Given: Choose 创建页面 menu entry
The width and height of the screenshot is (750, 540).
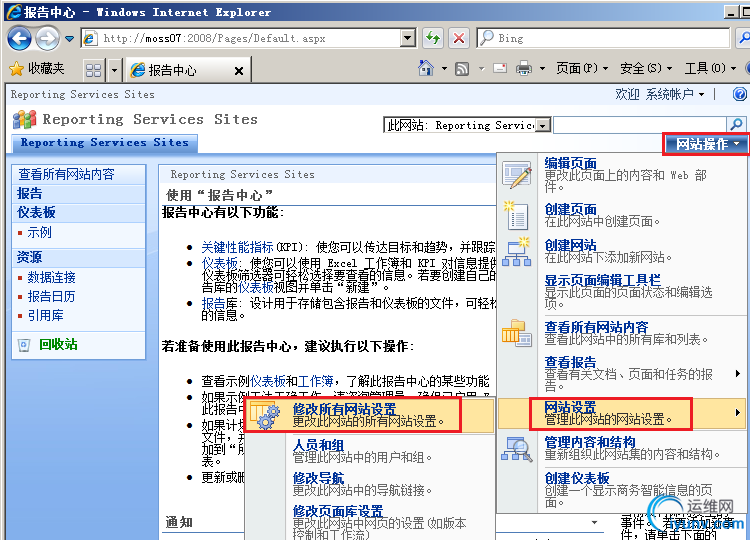Looking at the screenshot, I should (622, 215).
